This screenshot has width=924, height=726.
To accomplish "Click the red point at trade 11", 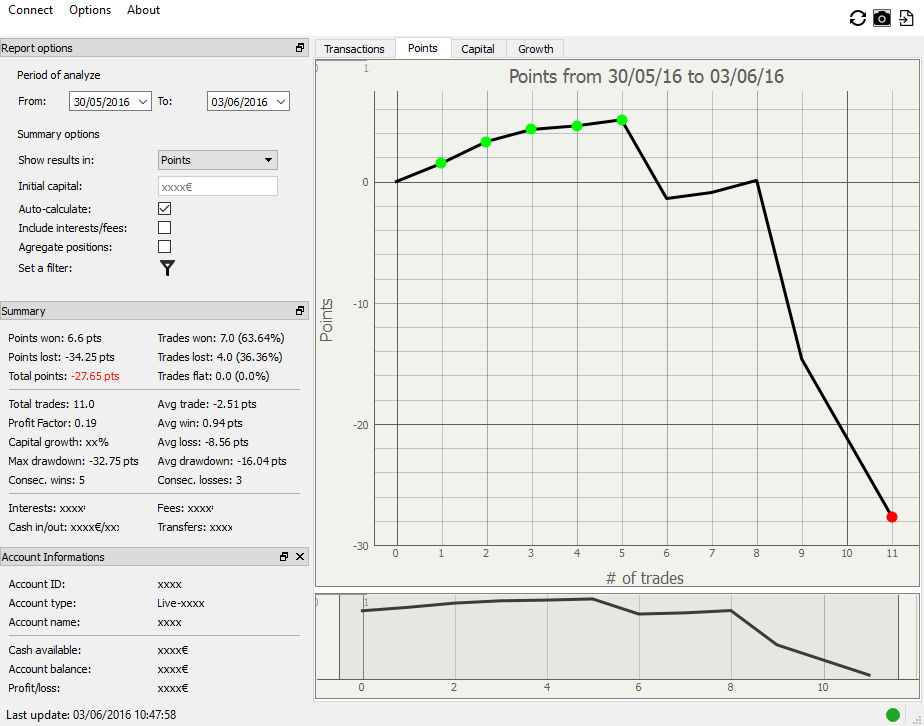I will coord(892,517).
